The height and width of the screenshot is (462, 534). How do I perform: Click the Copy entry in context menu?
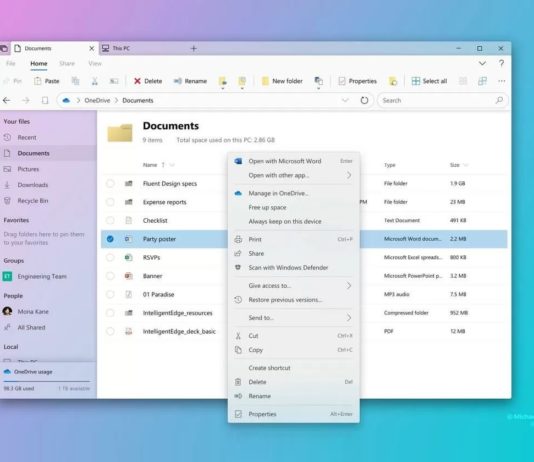[256, 350]
